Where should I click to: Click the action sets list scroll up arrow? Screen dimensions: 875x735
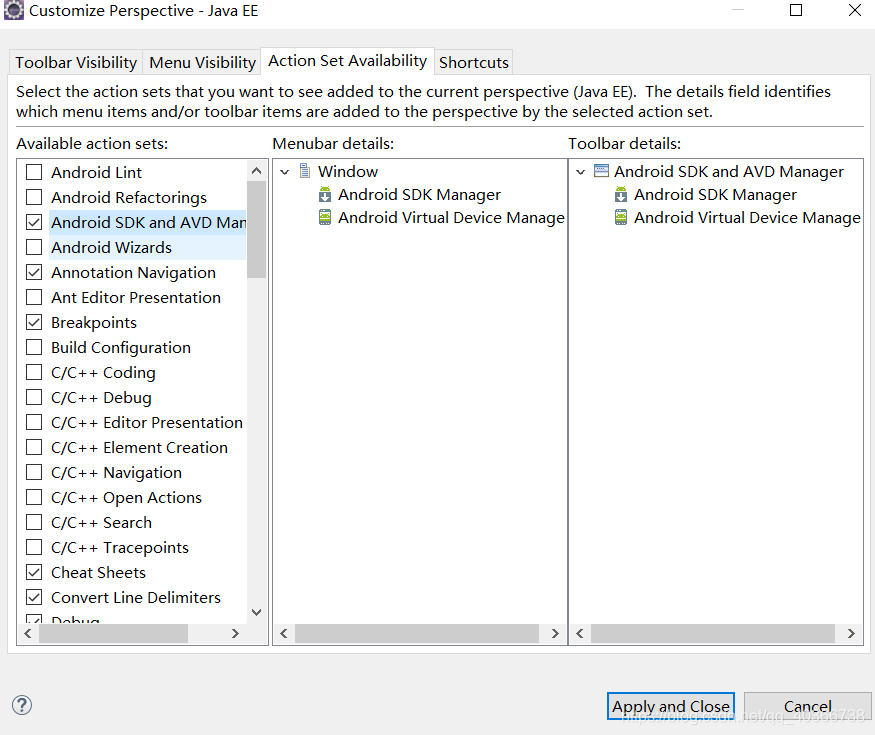coord(257,171)
